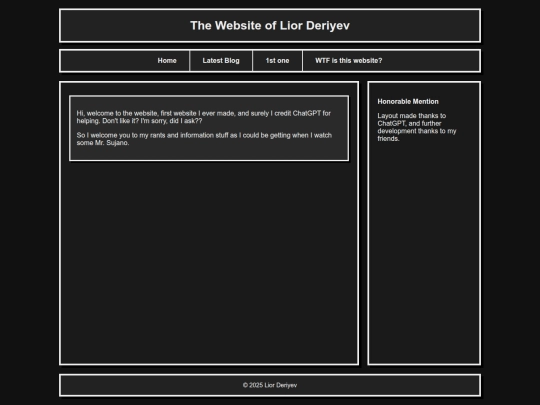Image resolution: width=540 pixels, height=405 pixels.
Task: Click the paragraph mentioning Mr. Sujano
Action: pos(204,139)
